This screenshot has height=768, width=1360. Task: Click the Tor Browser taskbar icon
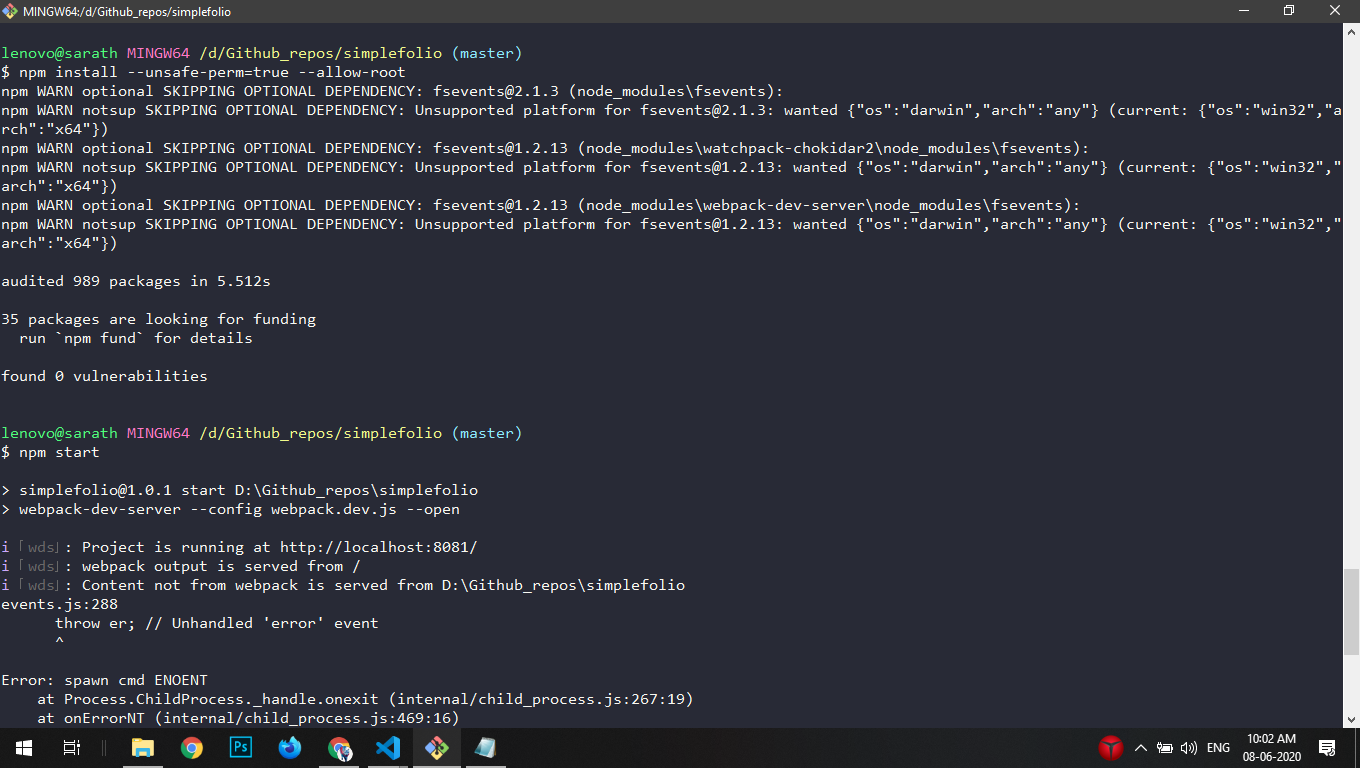pyautogui.click(x=339, y=747)
